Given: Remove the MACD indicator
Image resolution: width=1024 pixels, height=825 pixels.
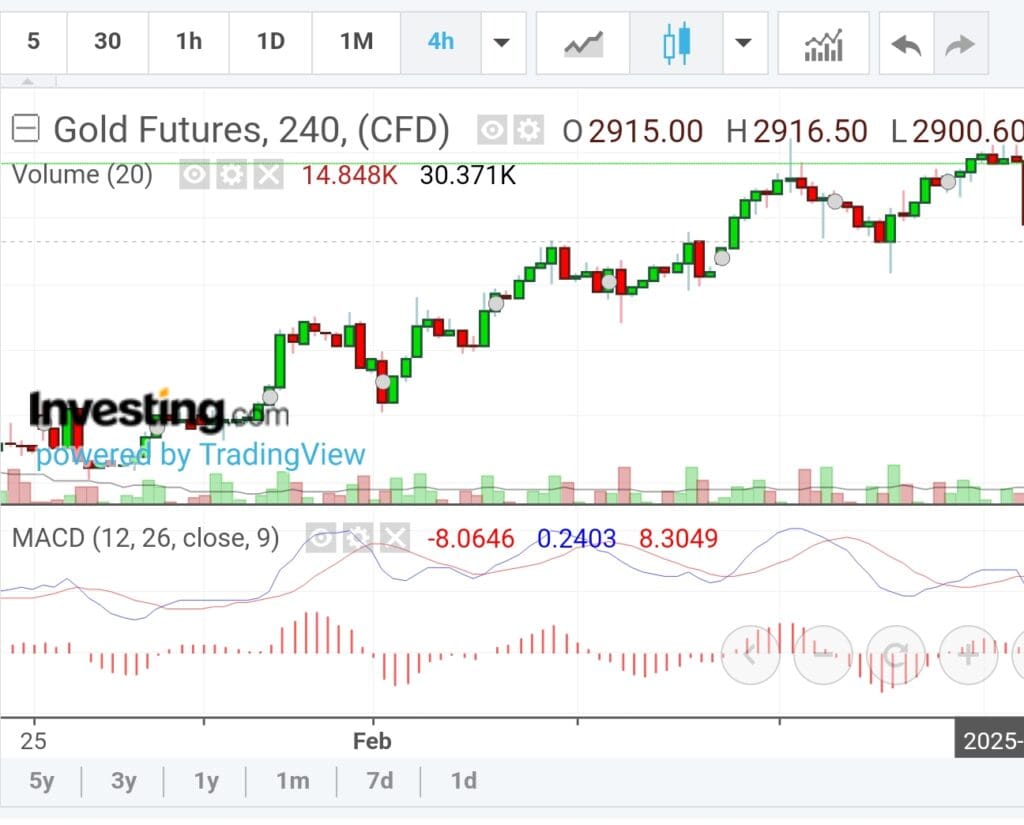Looking at the screenshot, I should (395, 538).
